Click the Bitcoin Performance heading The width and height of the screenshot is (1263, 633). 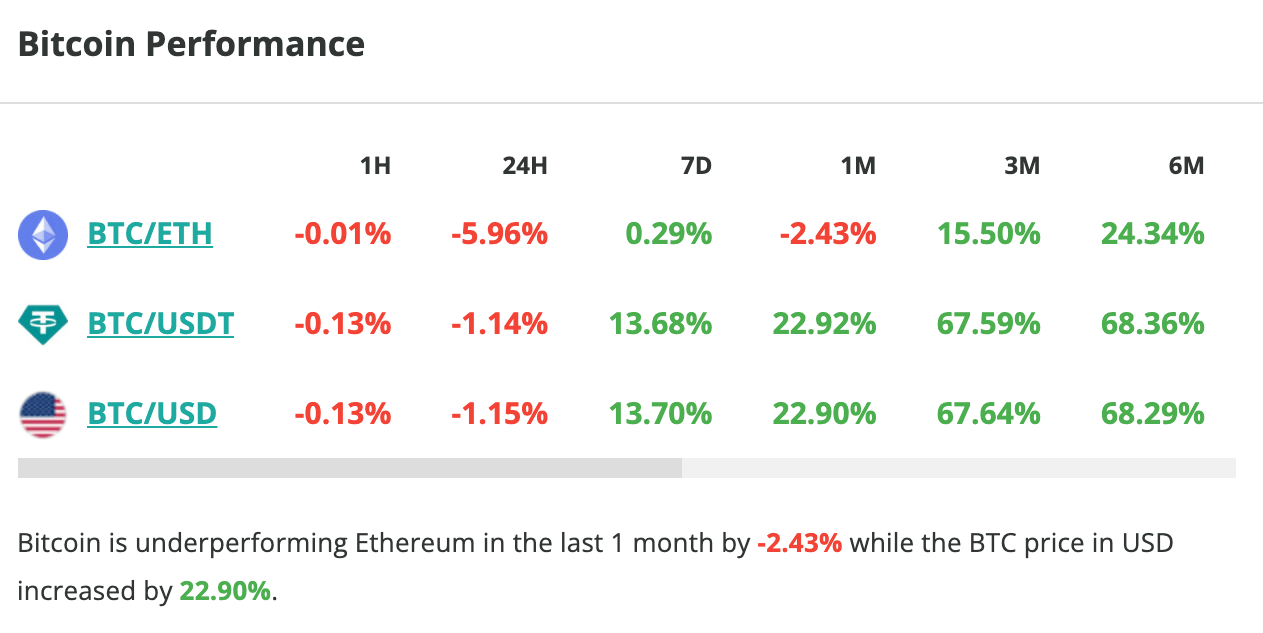[x=191, y=45]
